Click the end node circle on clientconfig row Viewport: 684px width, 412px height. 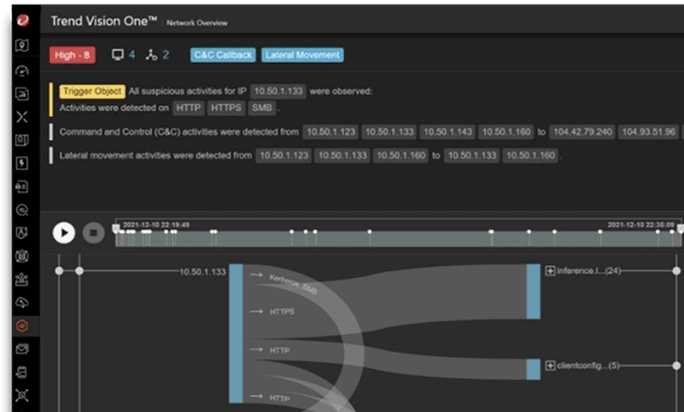[676, 366]
